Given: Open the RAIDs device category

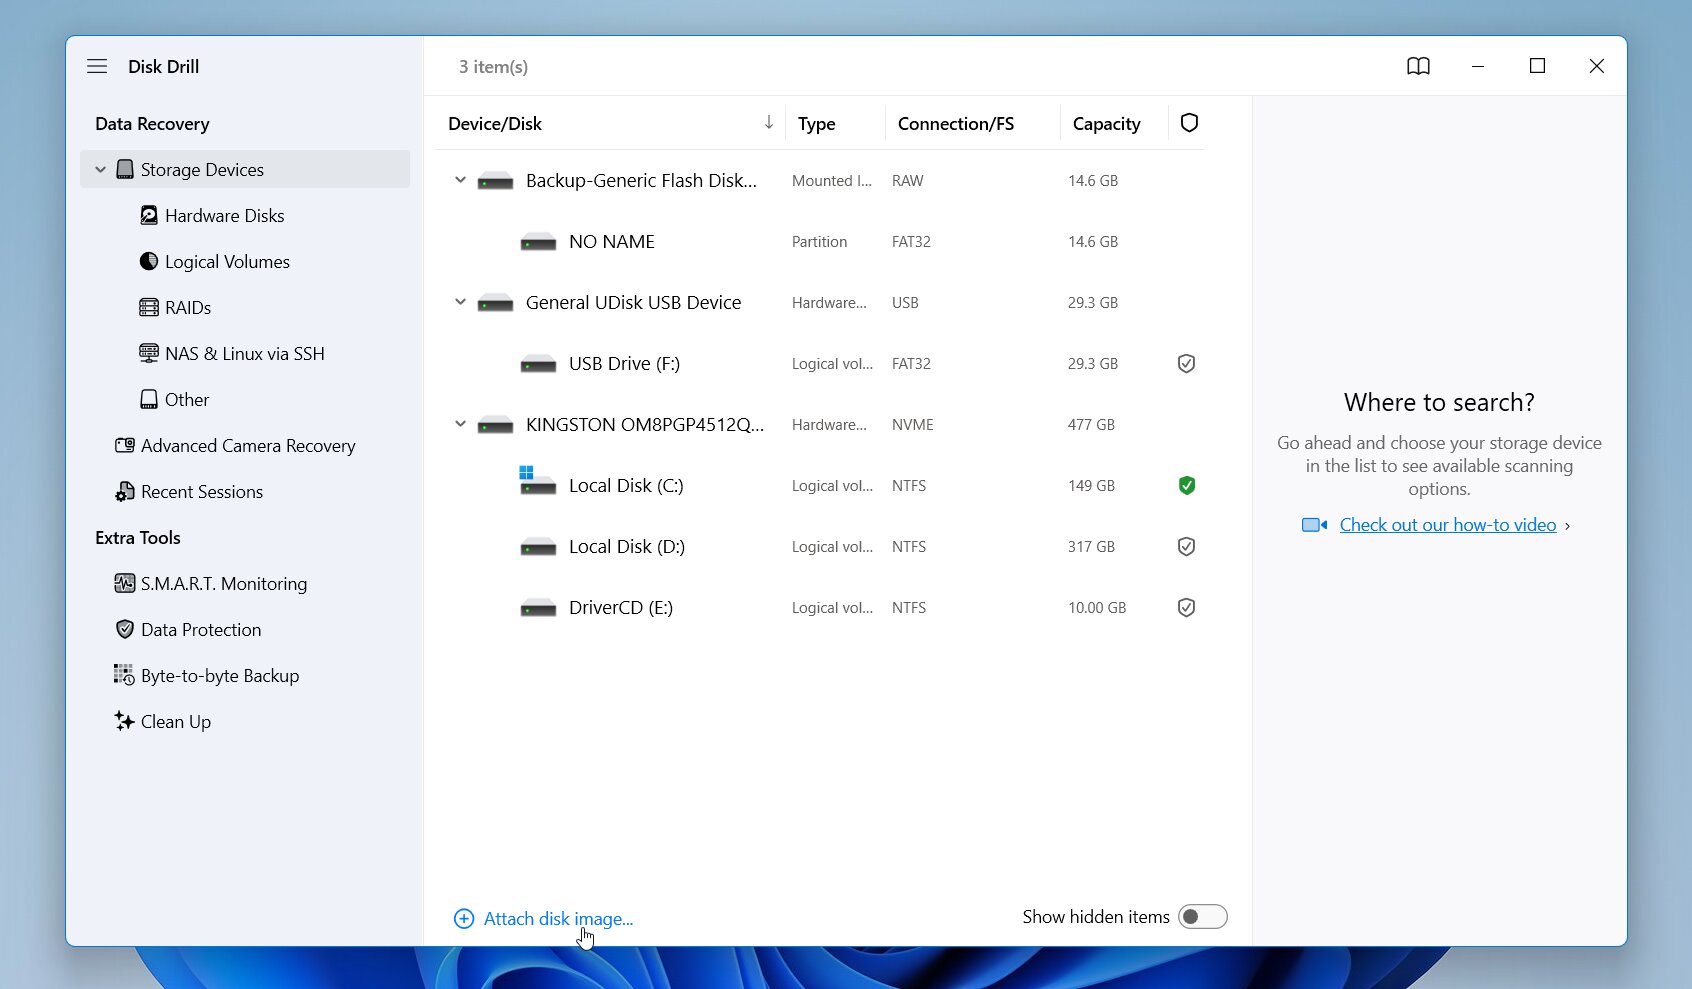Looking at the screenshot, I should [188, 307].
